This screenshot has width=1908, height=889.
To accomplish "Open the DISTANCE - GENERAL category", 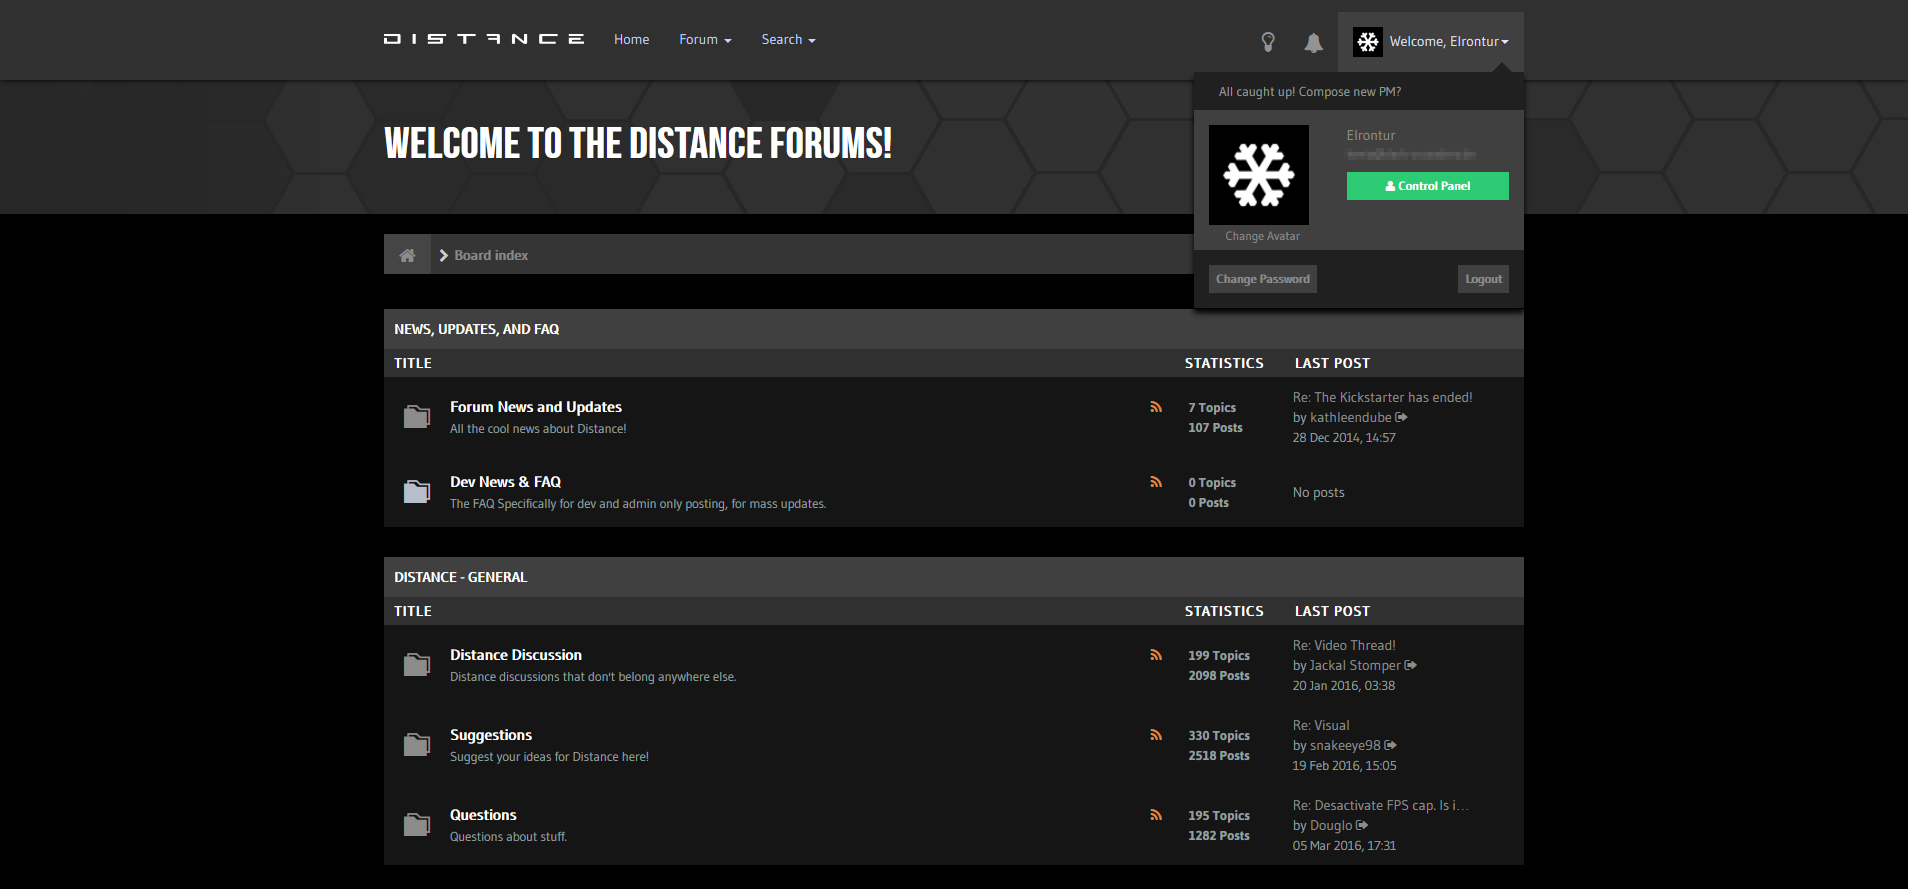I will pos(460,577).
